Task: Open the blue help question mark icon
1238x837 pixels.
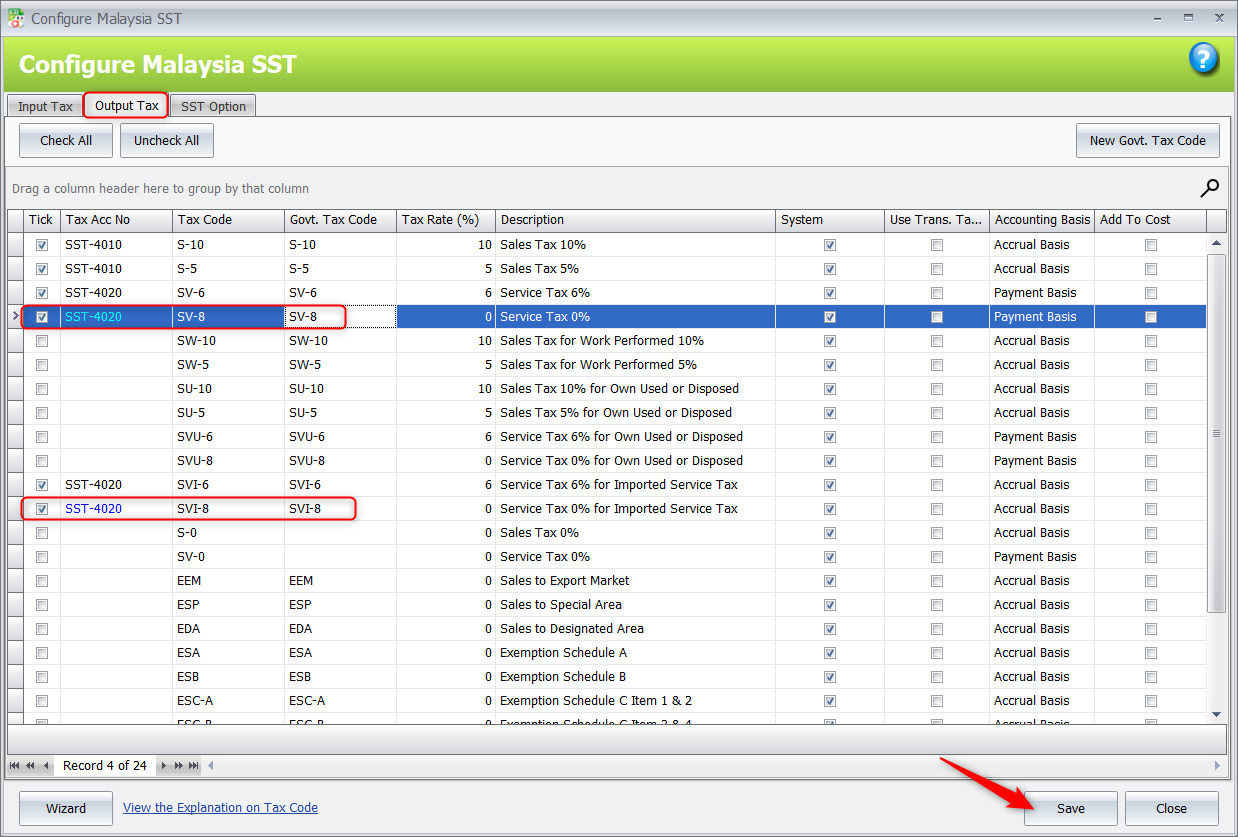Action: coord(1203,59)
